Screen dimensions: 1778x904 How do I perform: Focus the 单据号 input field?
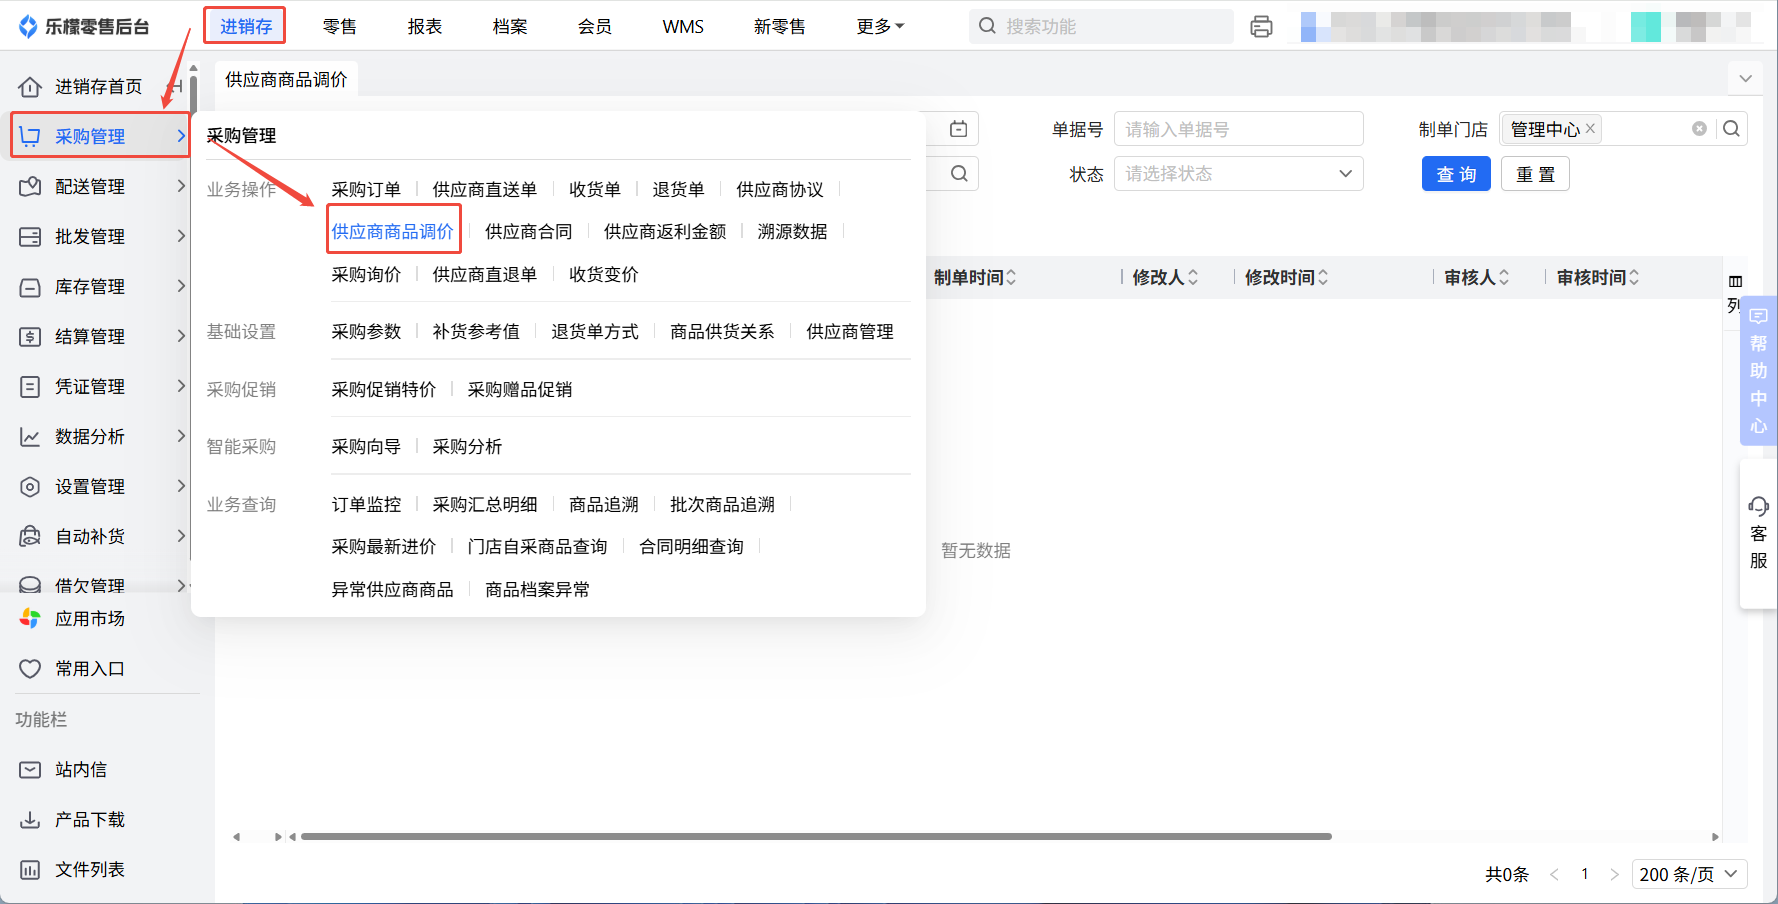tap(1238, 129)
